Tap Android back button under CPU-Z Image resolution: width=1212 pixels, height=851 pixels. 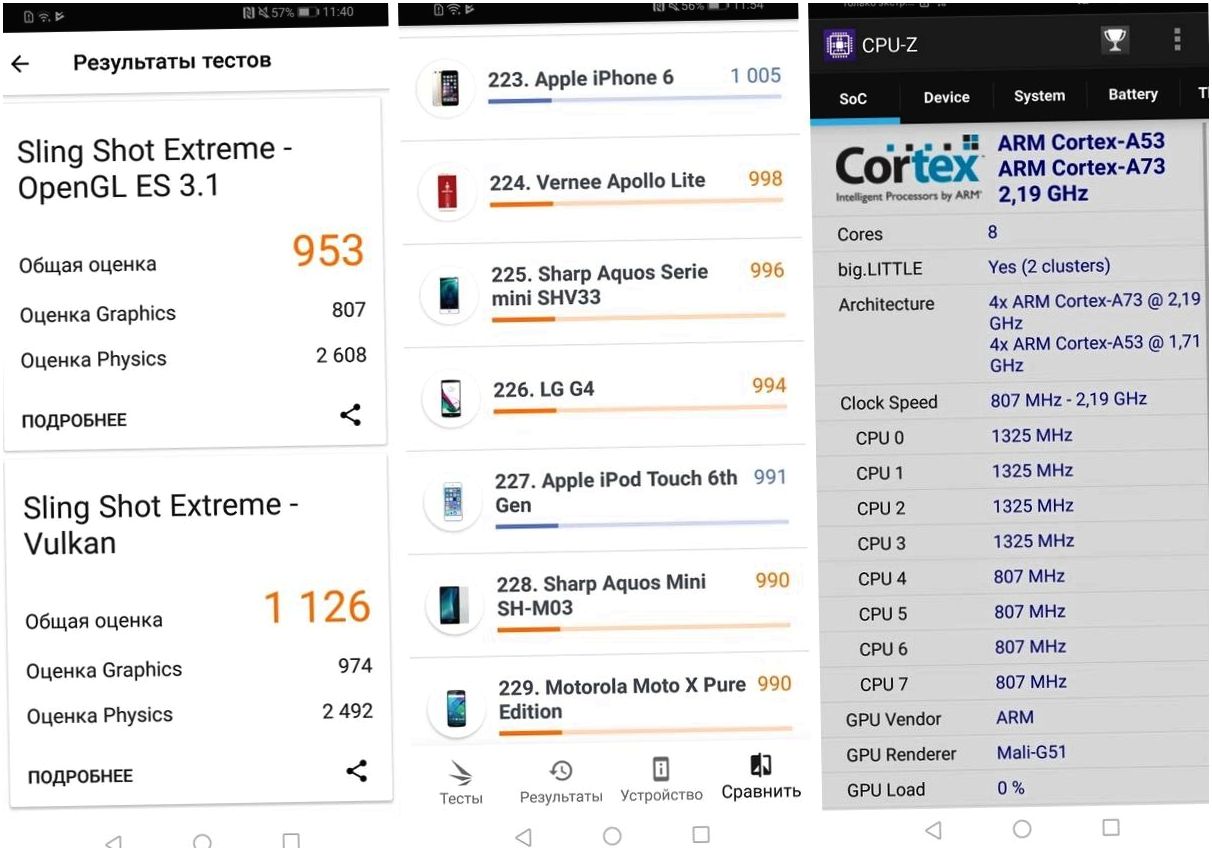(933, 830)
